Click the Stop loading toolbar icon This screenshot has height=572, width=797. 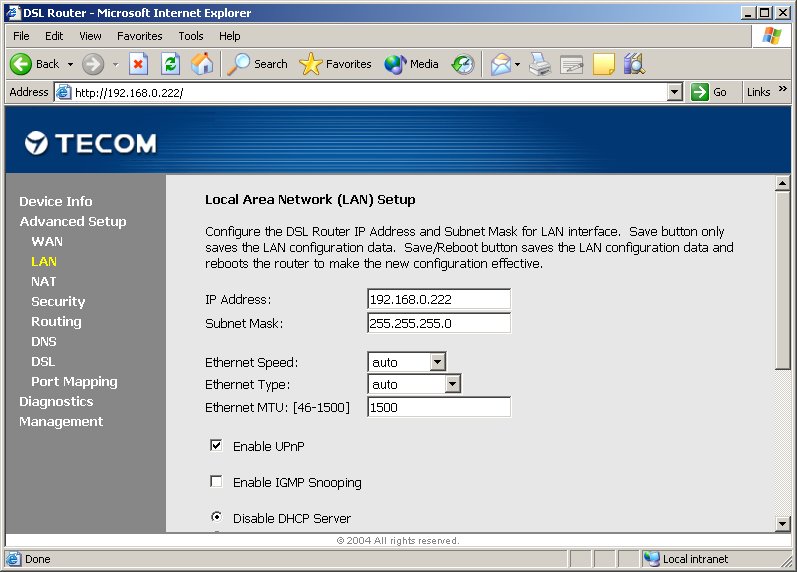click(x=138, y=64)
